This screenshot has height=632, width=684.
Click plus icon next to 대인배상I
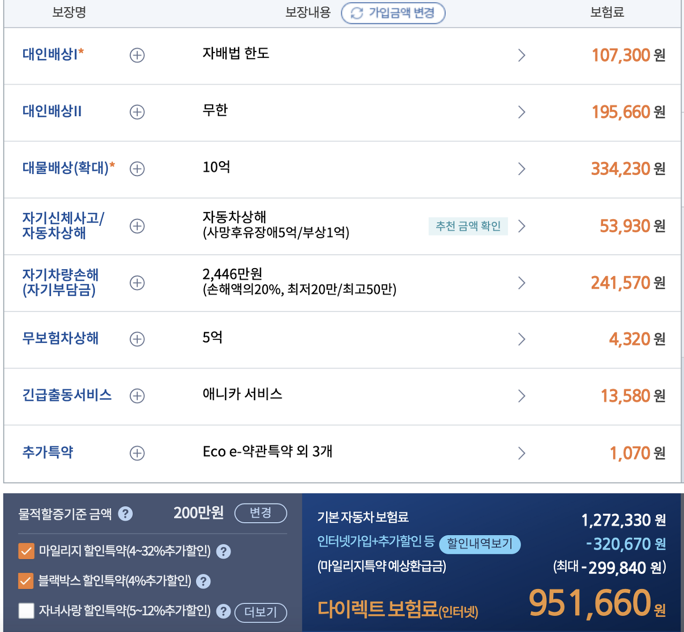click(x=137, y=55)
